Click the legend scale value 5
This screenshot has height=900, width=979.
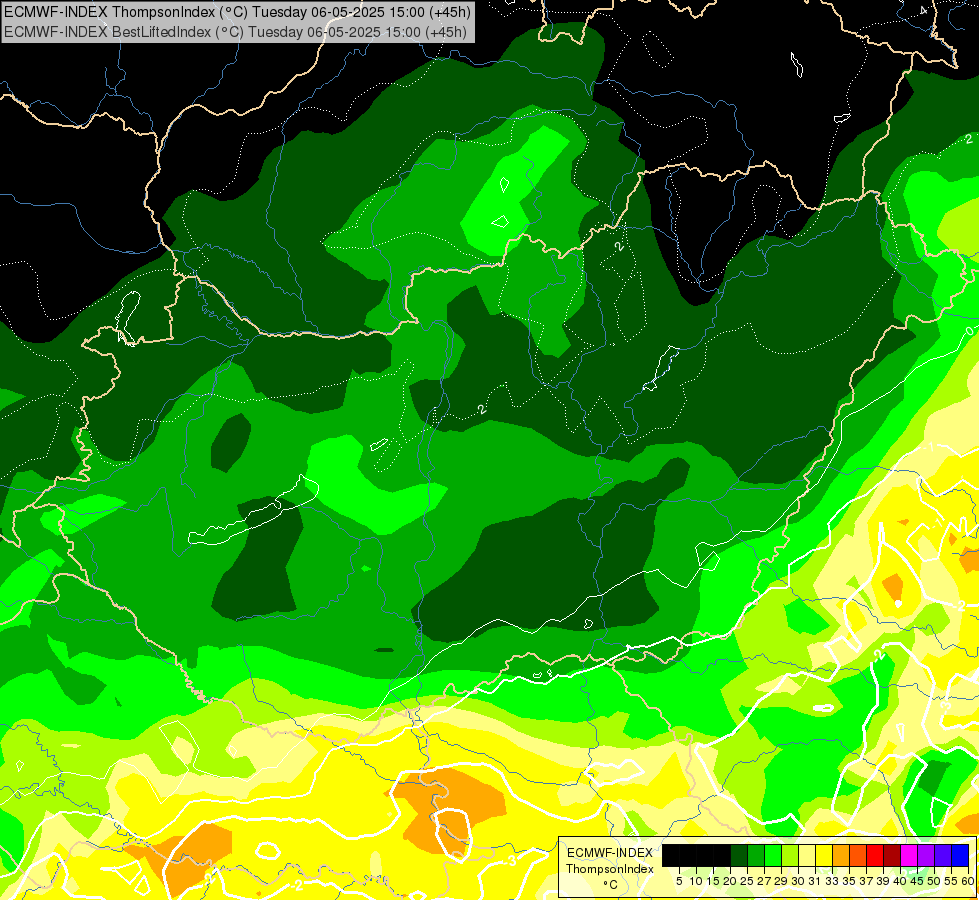point(679,881)
